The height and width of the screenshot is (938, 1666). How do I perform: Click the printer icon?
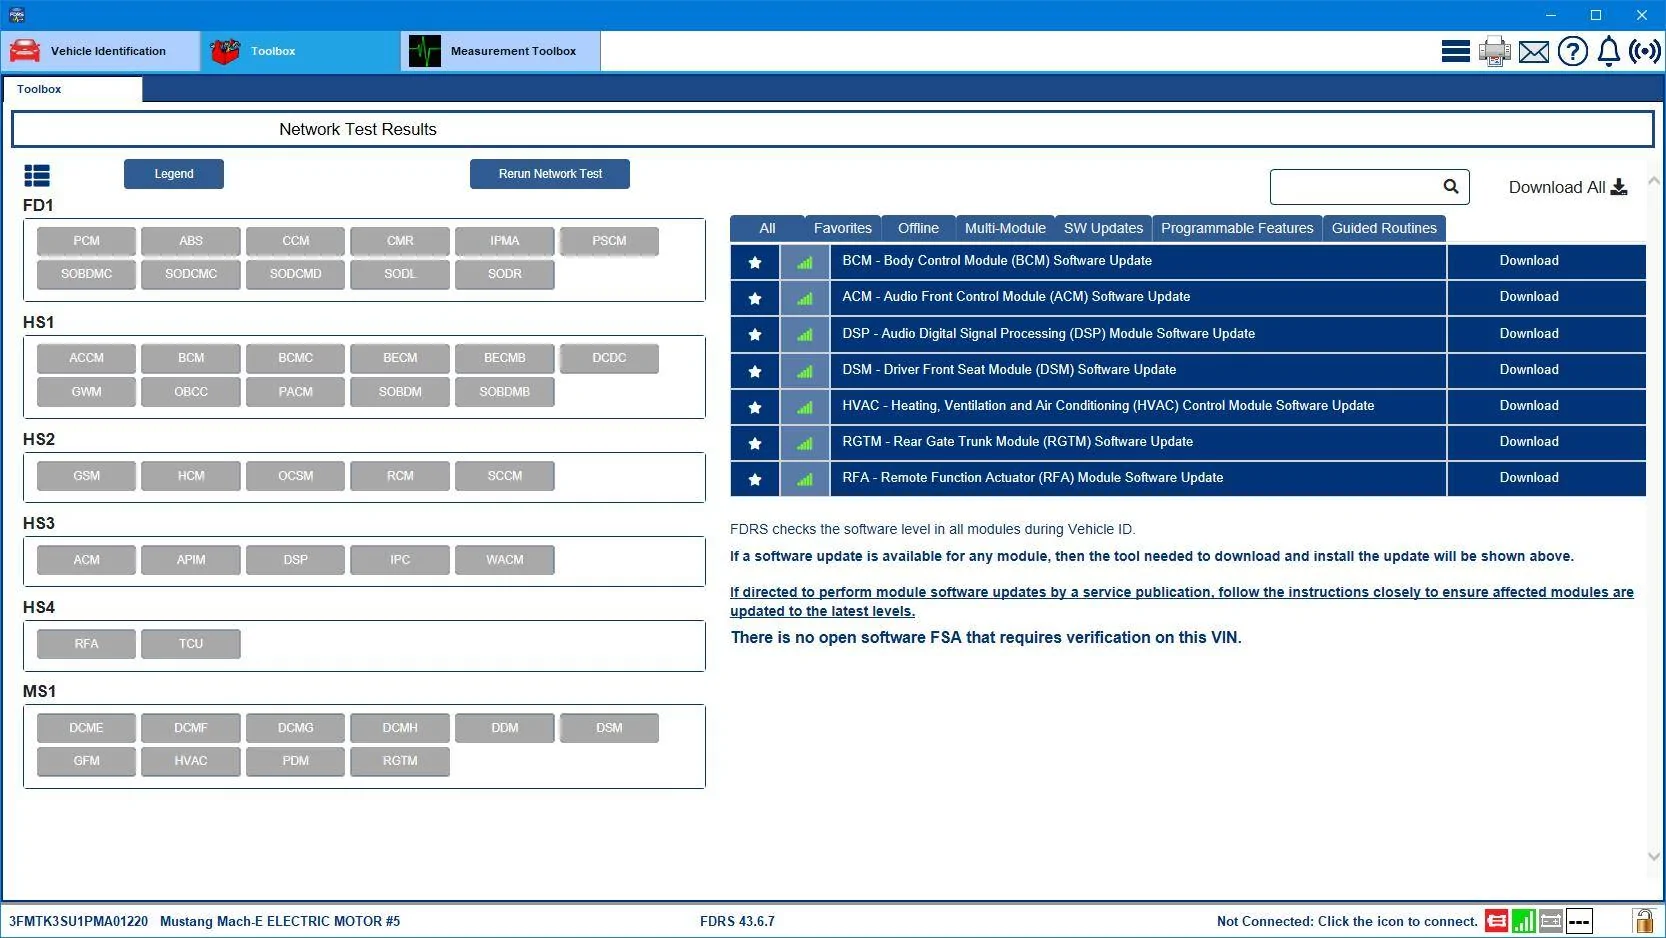1495,51
